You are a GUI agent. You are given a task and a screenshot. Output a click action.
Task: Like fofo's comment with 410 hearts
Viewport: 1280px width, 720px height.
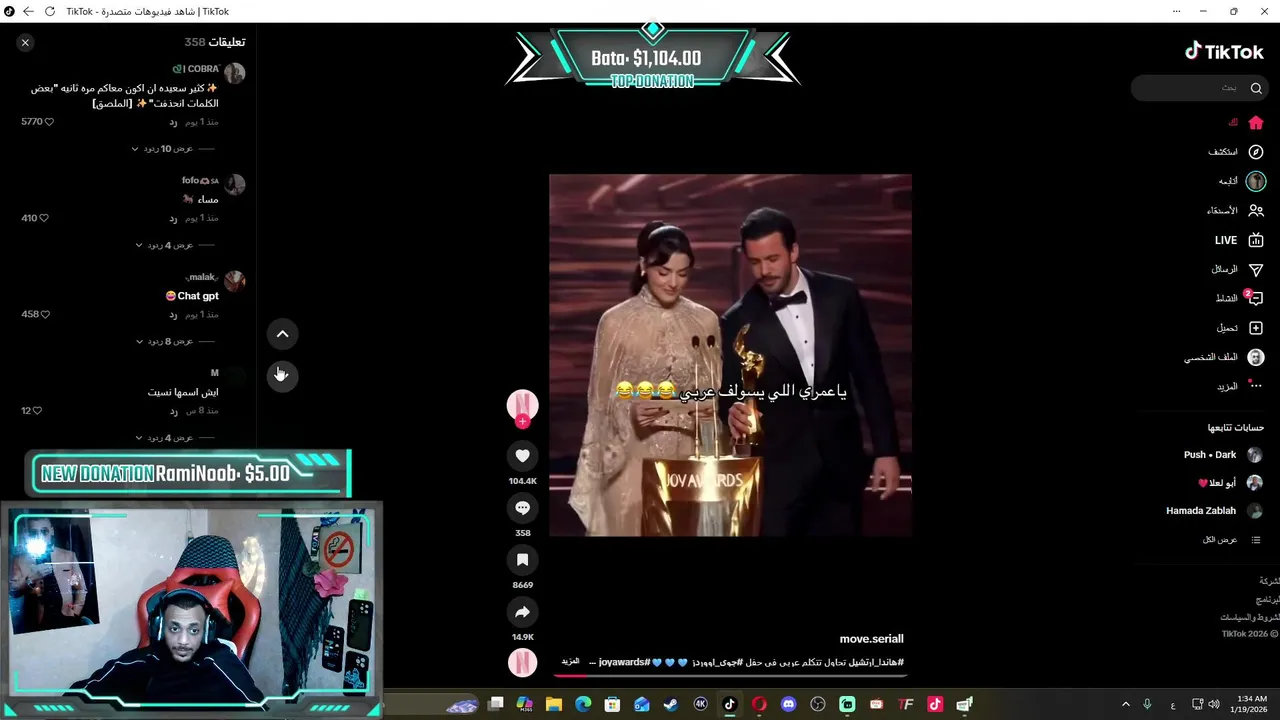43,218
